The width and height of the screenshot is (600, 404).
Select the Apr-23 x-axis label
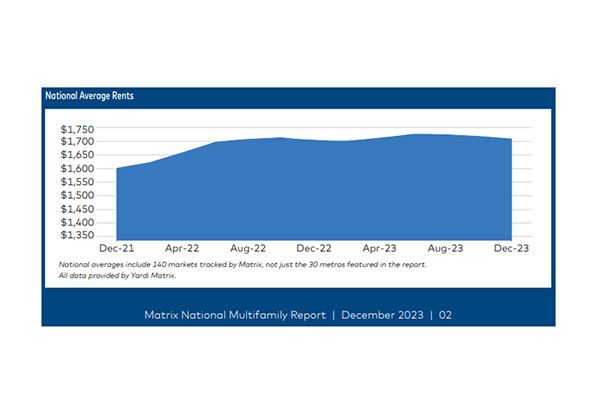click(379, 248)
